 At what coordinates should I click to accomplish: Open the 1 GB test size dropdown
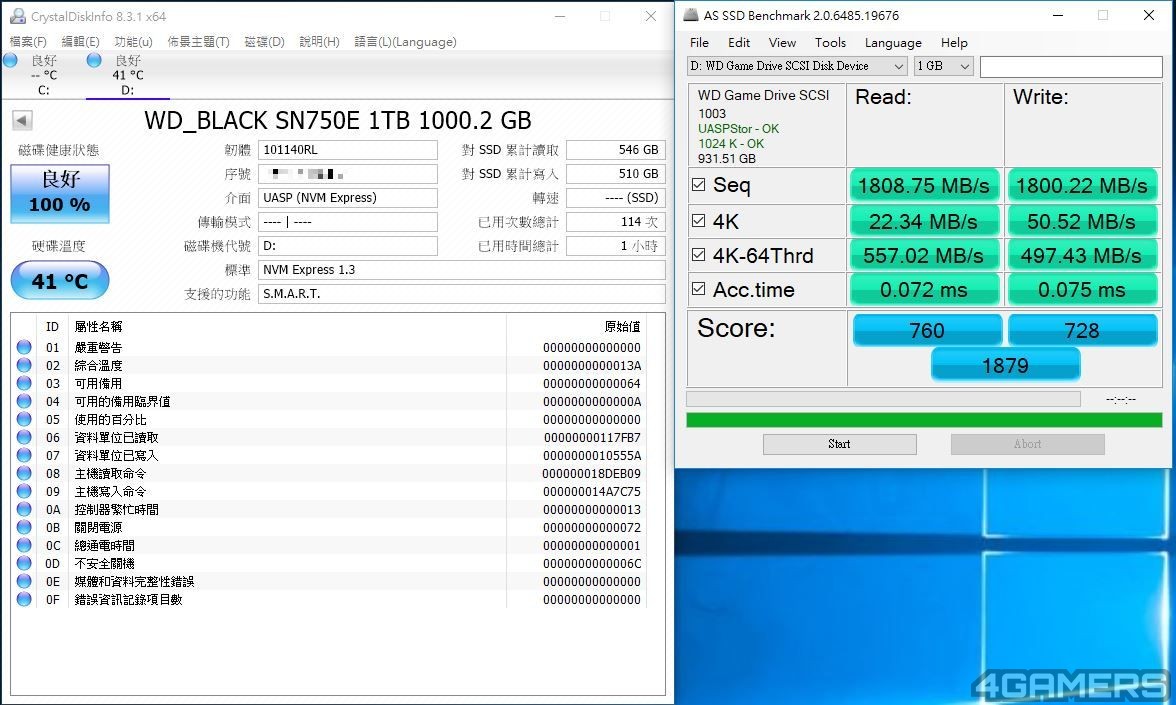944,66
